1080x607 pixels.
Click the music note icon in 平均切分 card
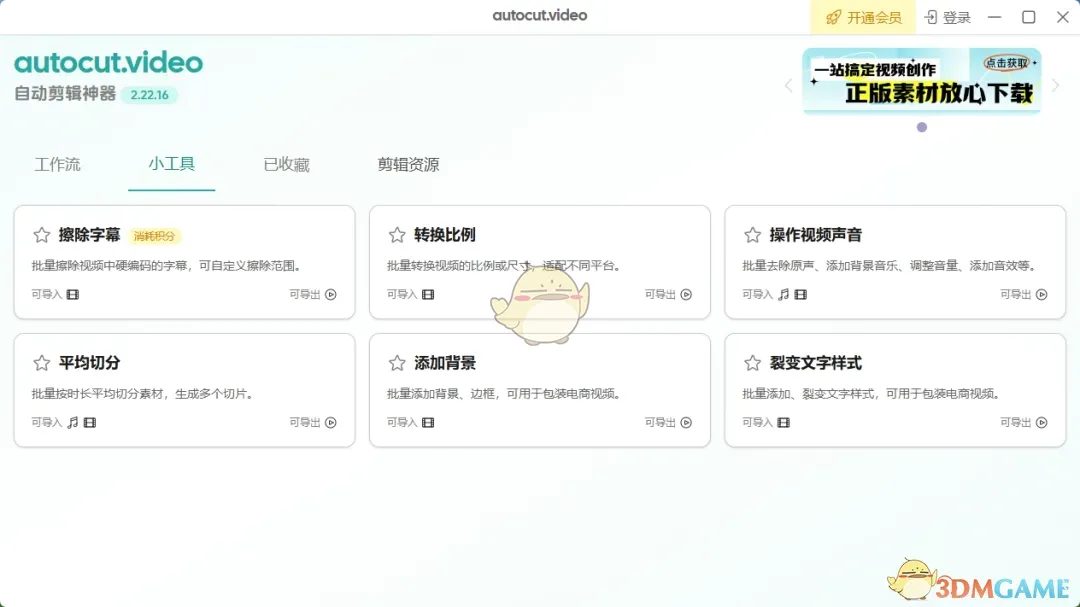click(x=72, y=423)
